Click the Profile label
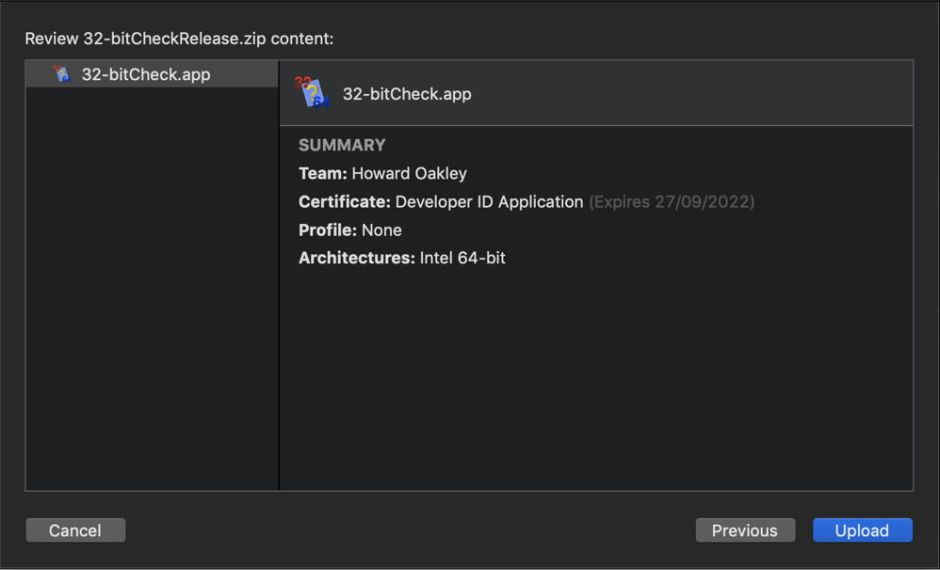This screenshot has height=570, width=940. click(327, 229)
